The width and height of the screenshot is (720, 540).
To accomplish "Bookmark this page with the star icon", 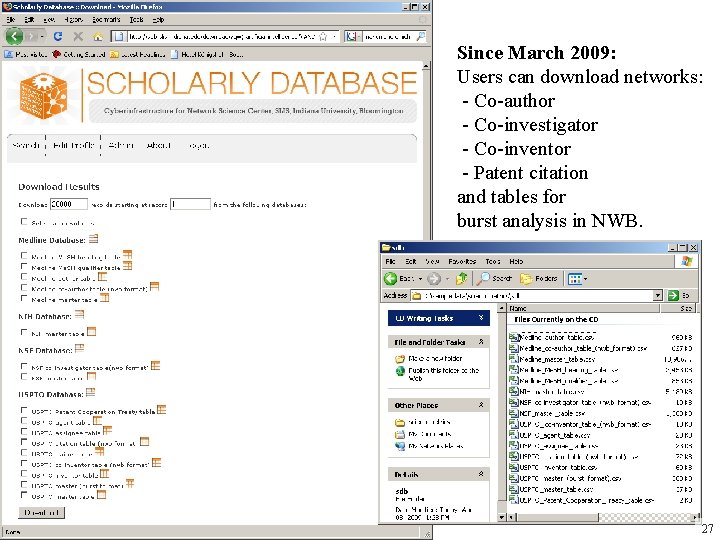I will pos(323,36).
